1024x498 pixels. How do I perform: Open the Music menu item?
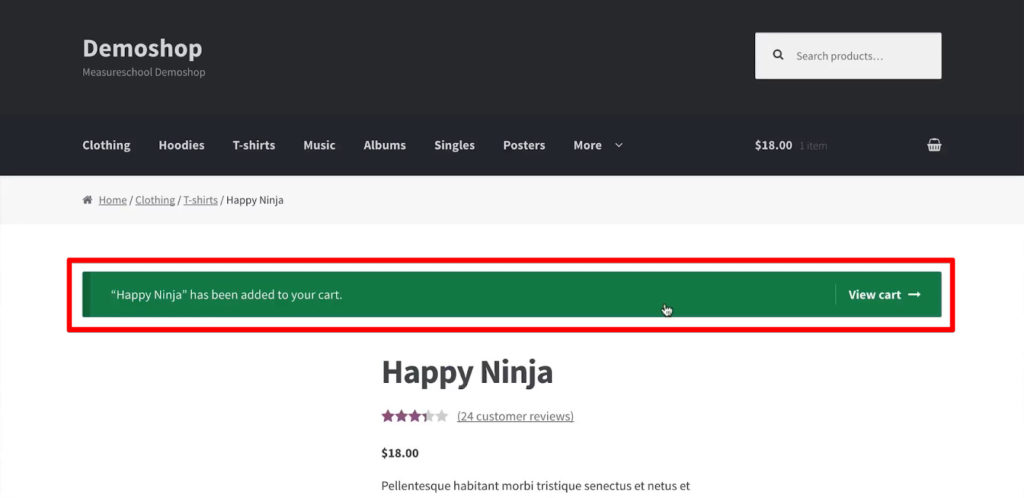pyautogui.click(x=319, y=145)
